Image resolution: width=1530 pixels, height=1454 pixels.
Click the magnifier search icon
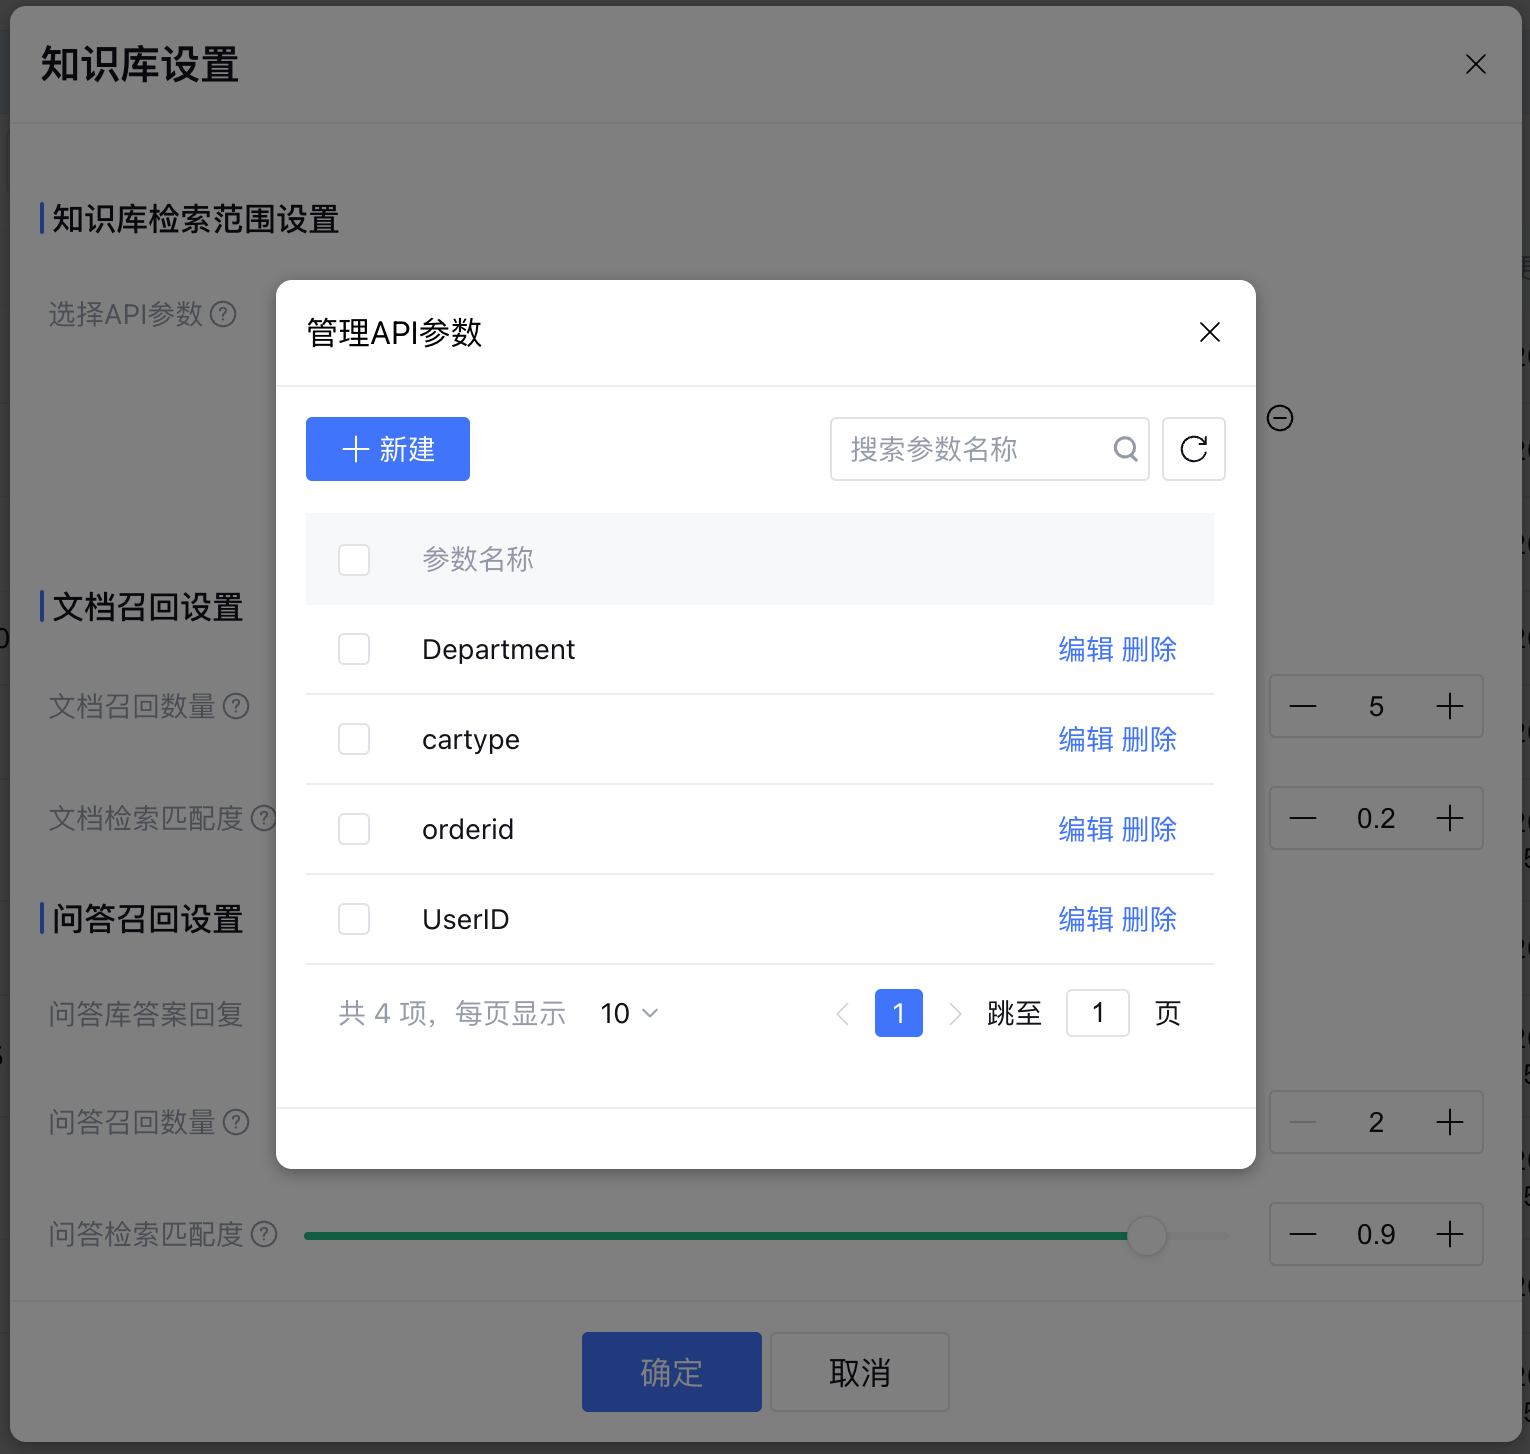click(1125, 449)
